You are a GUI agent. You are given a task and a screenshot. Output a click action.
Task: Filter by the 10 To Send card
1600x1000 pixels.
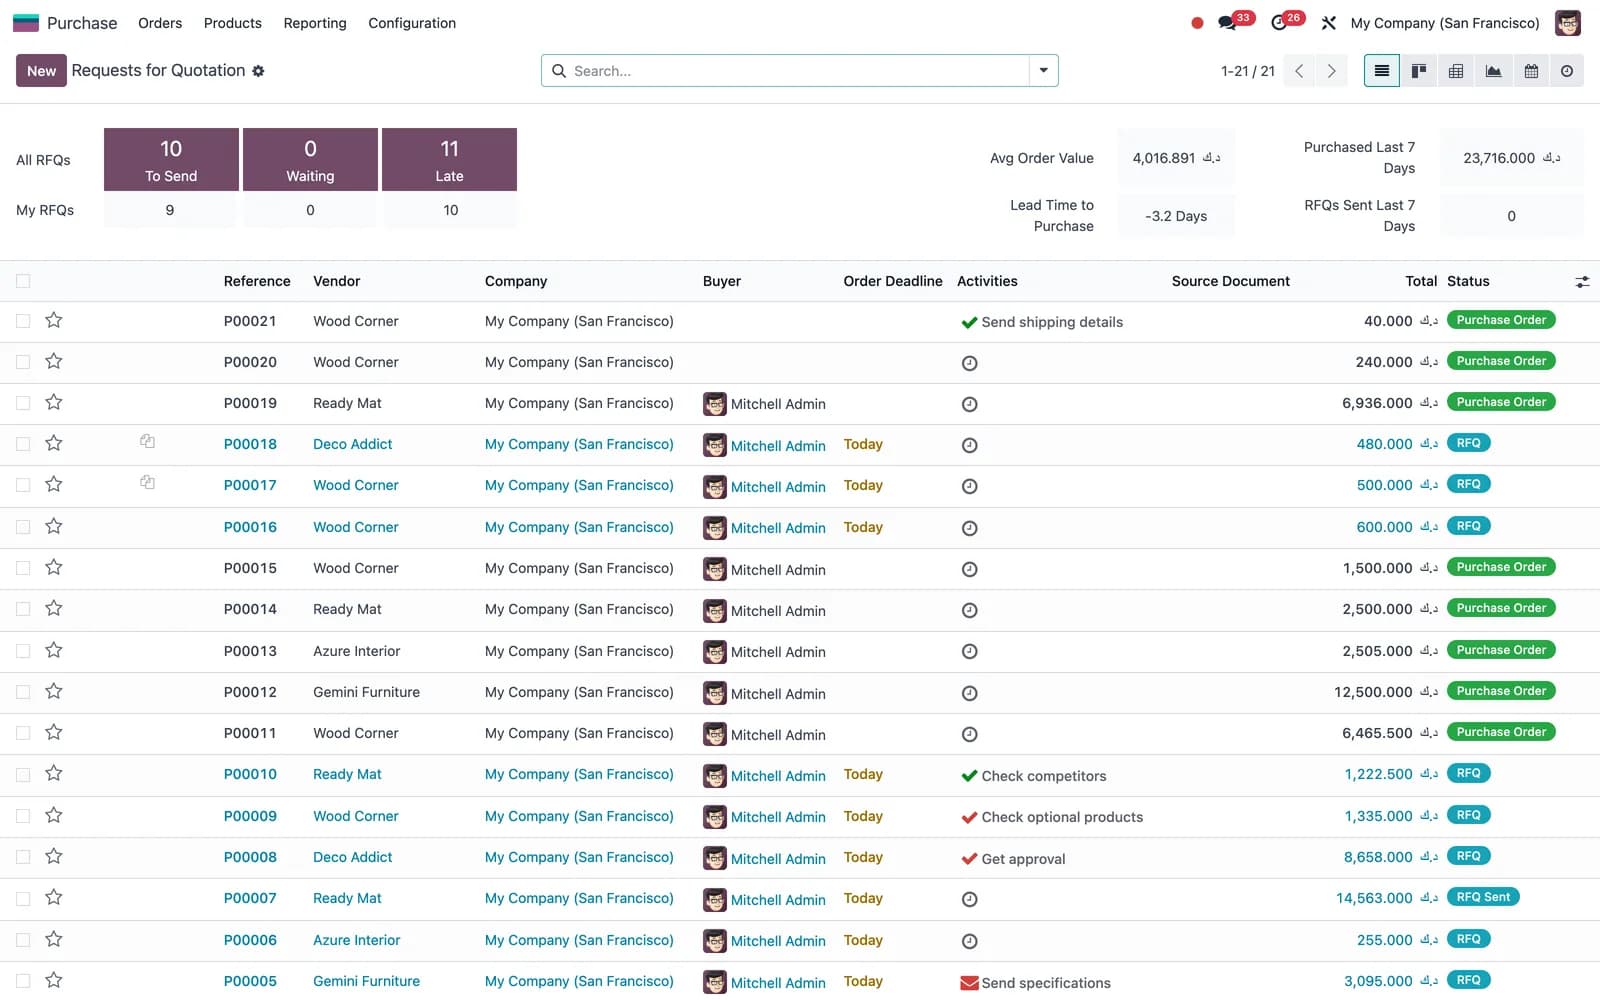pos(171,159)
